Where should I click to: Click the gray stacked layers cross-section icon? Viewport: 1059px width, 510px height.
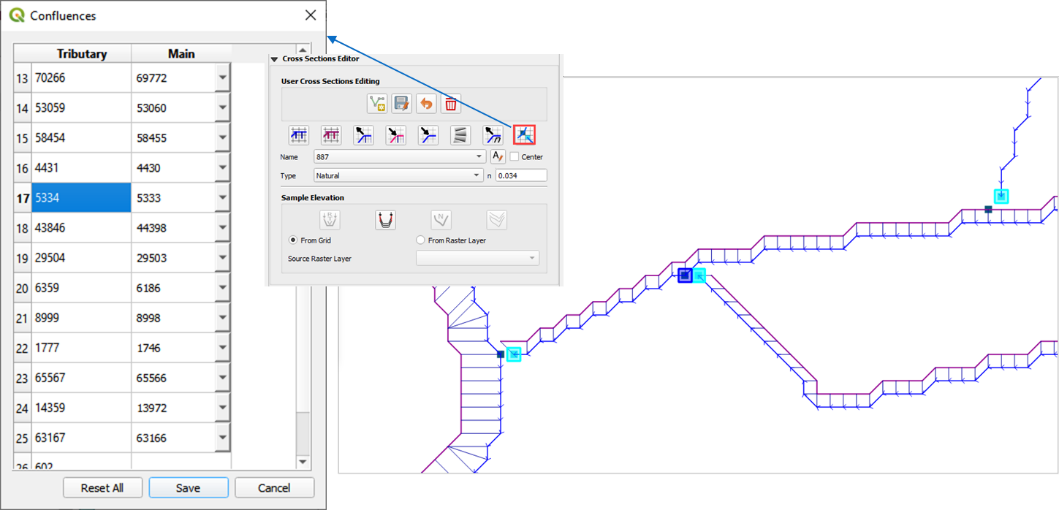[x=459, y=136]
